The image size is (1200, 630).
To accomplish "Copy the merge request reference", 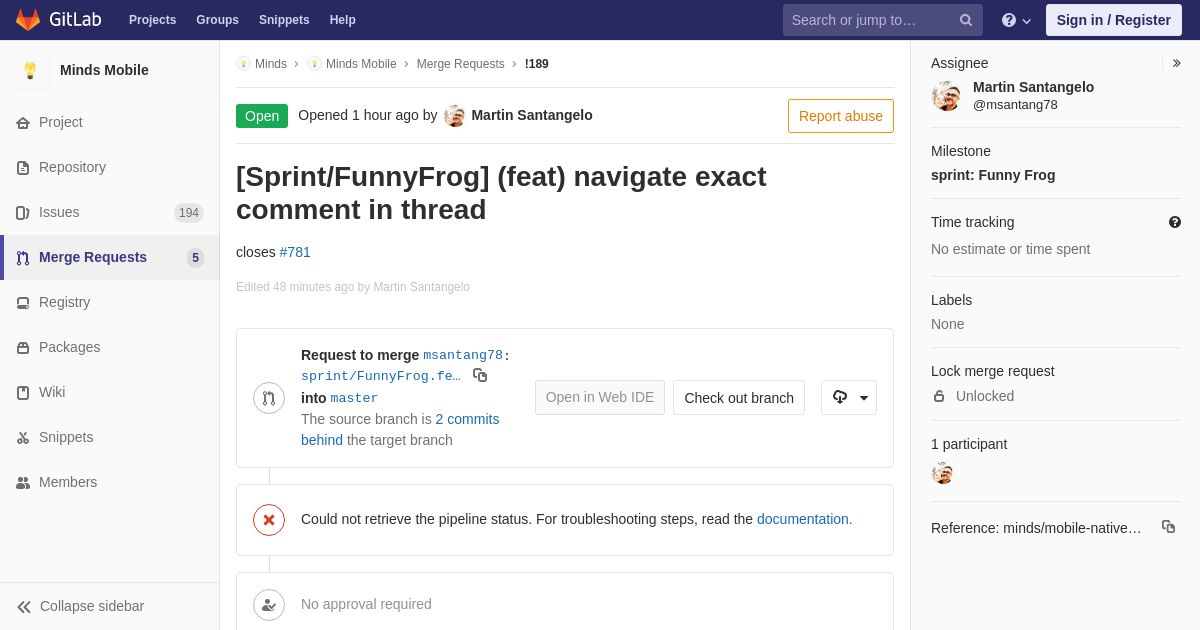I will pos(1168,527).
